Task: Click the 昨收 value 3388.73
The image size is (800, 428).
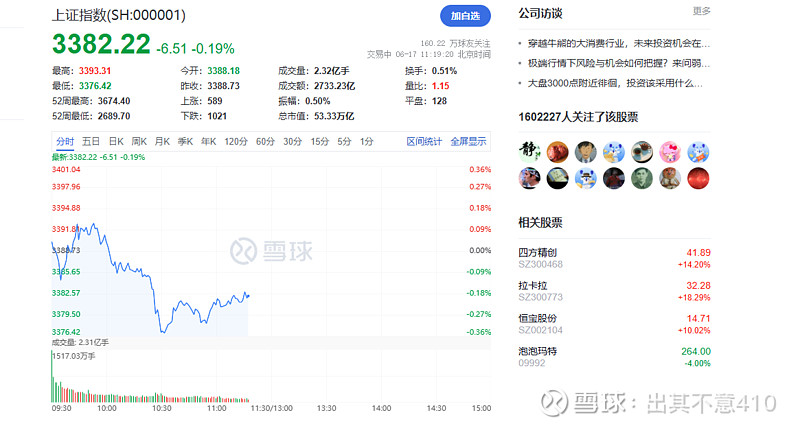Action: [x=223, y=86]
